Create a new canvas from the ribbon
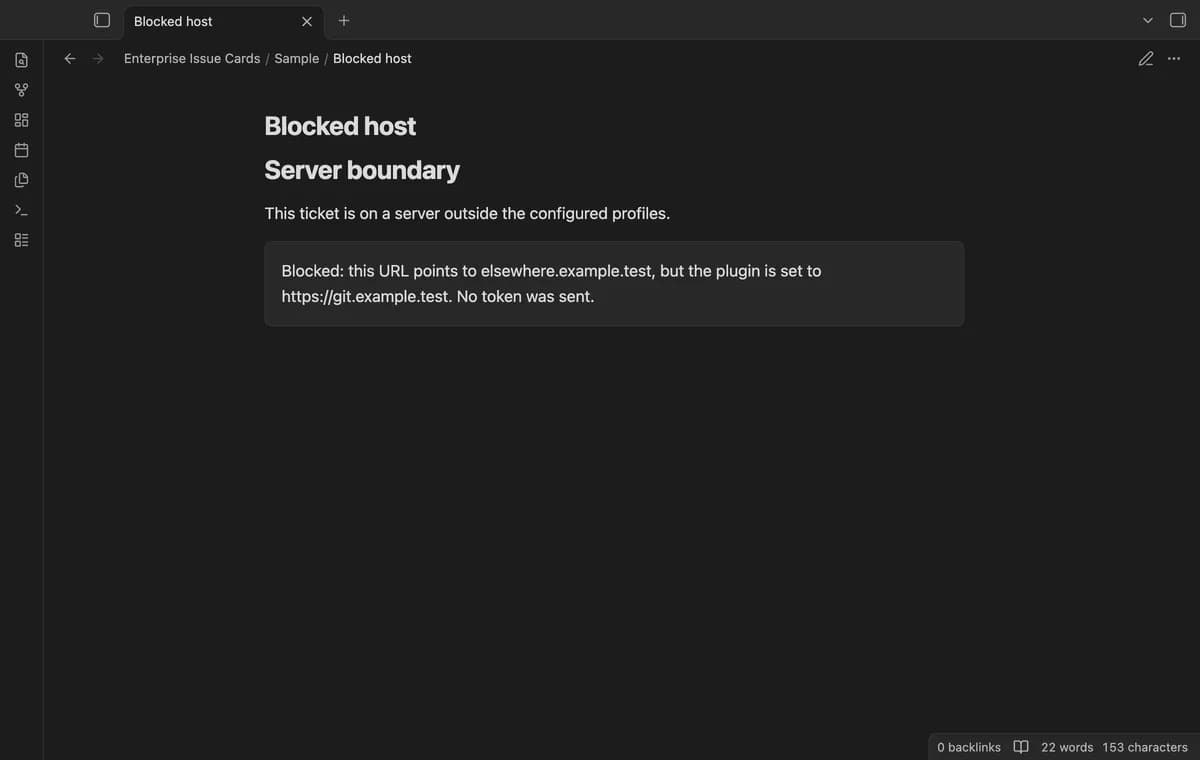The width and height of the screenshot is (1200, 760). [x=21, y=120]
